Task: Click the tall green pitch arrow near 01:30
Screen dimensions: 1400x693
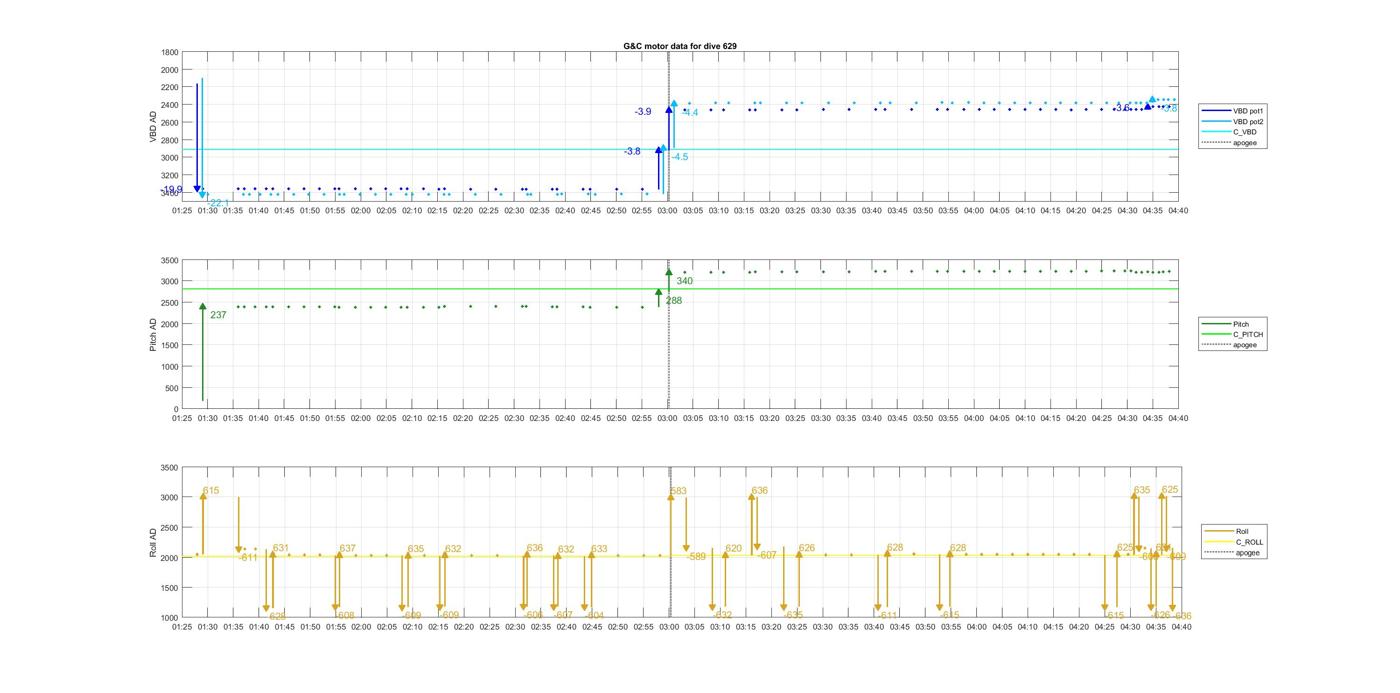Action: click(x=202, y=352)
